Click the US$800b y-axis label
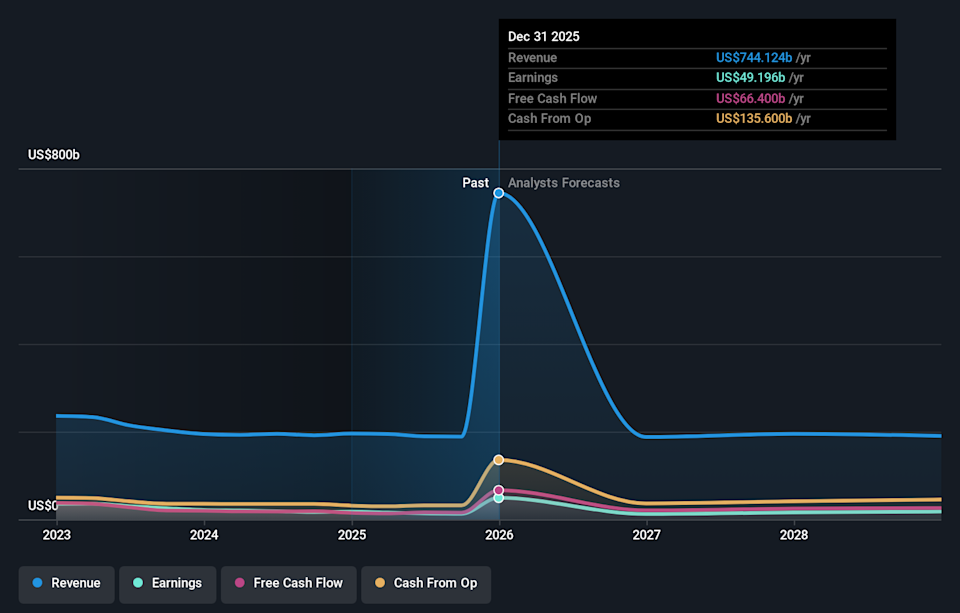 pyautogui.click(x=54, y=155)
